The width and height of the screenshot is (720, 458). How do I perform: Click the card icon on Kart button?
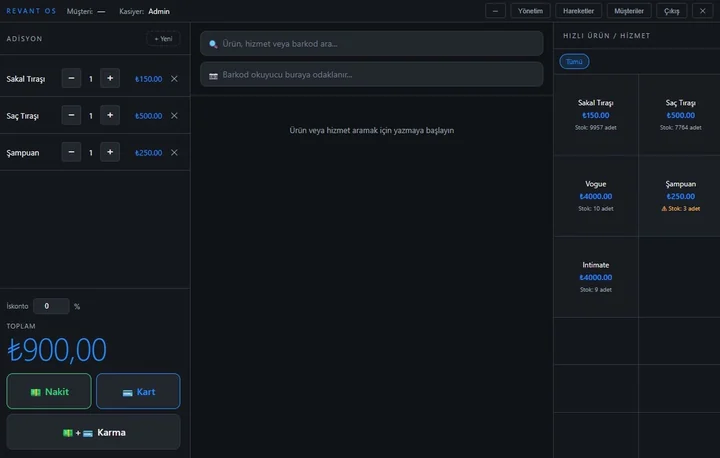click(x=128, y=393)
